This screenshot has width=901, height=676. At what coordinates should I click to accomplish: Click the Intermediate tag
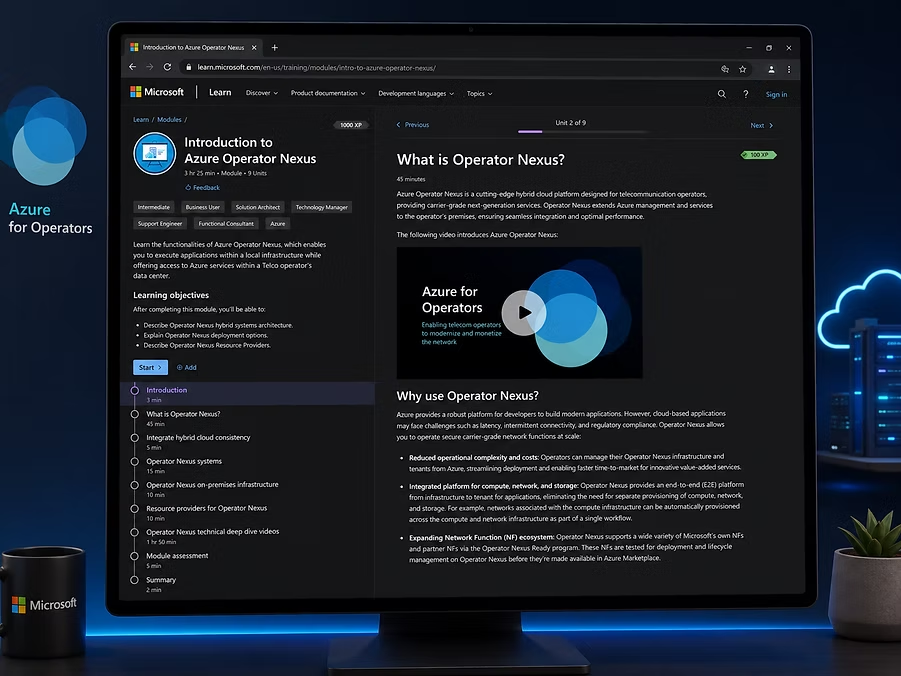153,207
